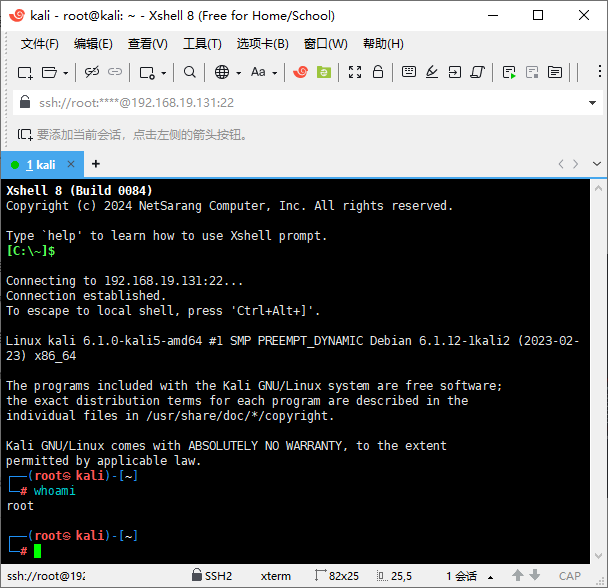Launch Xmanager via the red swirl icon
This screenshot has width=608, height=588.
point(301,72)
